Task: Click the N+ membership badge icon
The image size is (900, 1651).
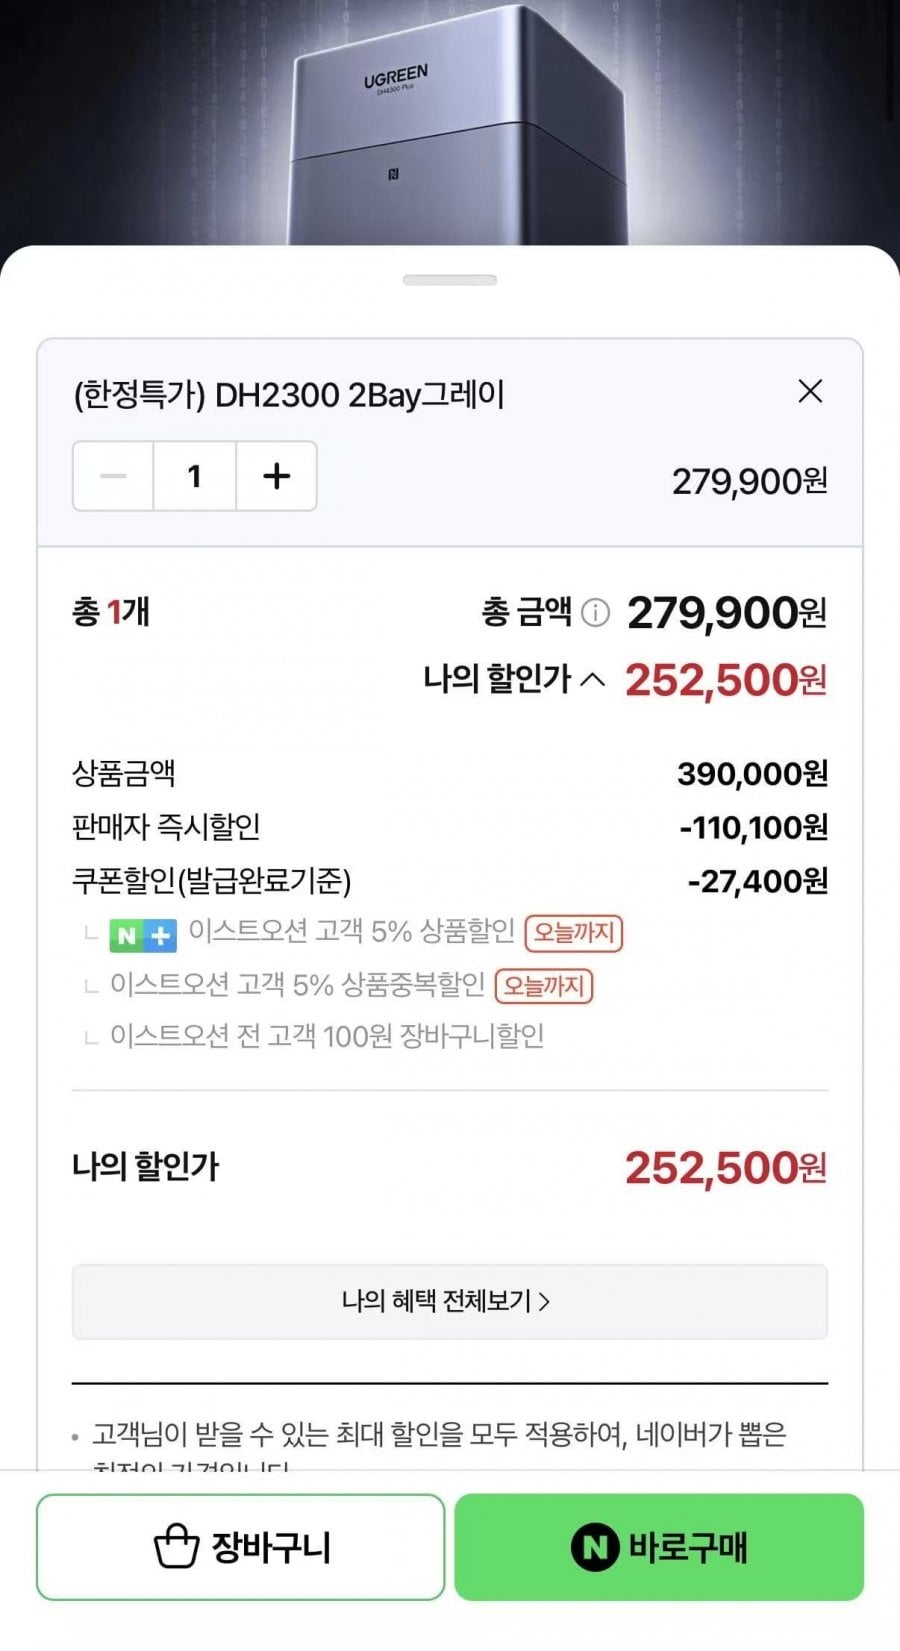Action: point(143,935)
